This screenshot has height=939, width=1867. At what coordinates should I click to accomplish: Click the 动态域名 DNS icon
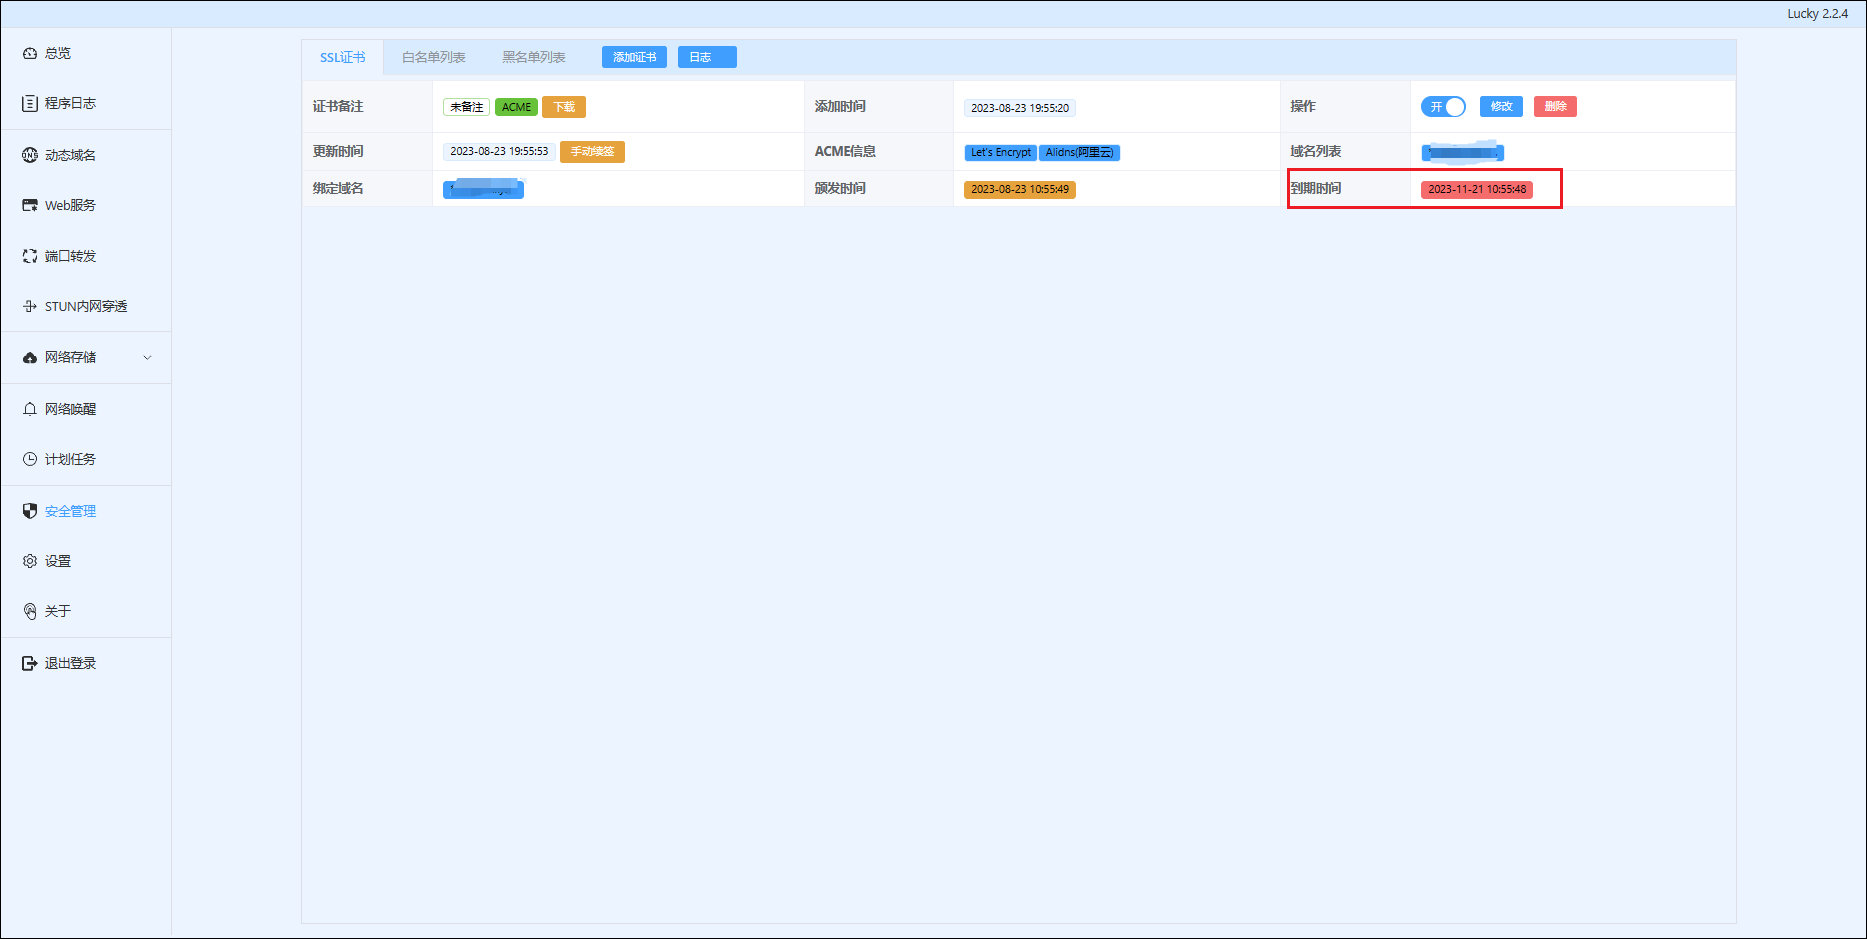point(30,155)
